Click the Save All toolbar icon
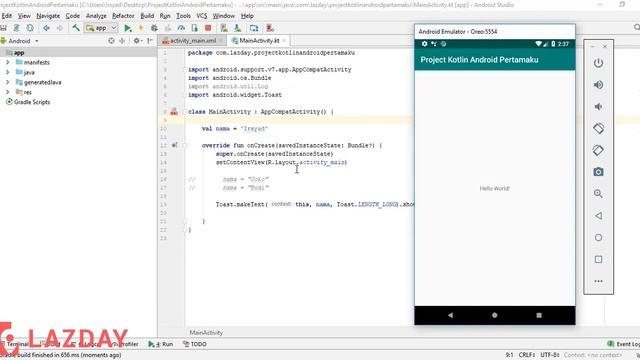The image size is (640, 360). (x=3, y=28)
